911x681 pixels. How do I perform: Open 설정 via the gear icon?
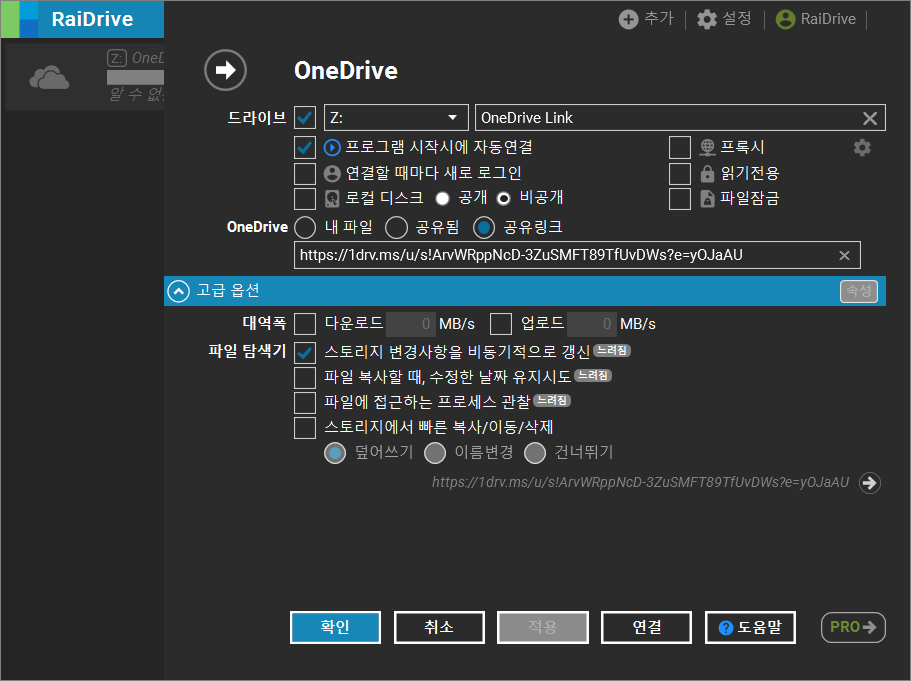[x=706, y=19]
